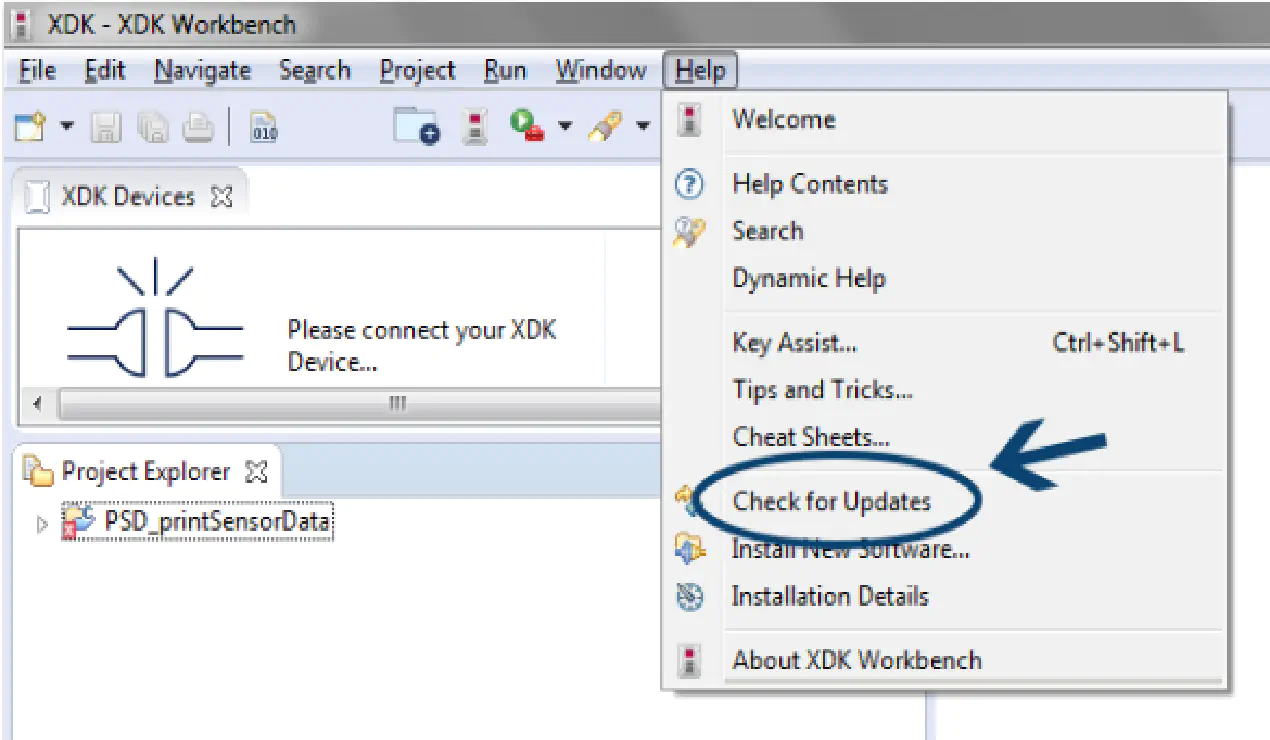The width and height of the screenshot is (1270, 740).
Task: Click the New wizard toolbar icon
Action: [x=31, y=127]
